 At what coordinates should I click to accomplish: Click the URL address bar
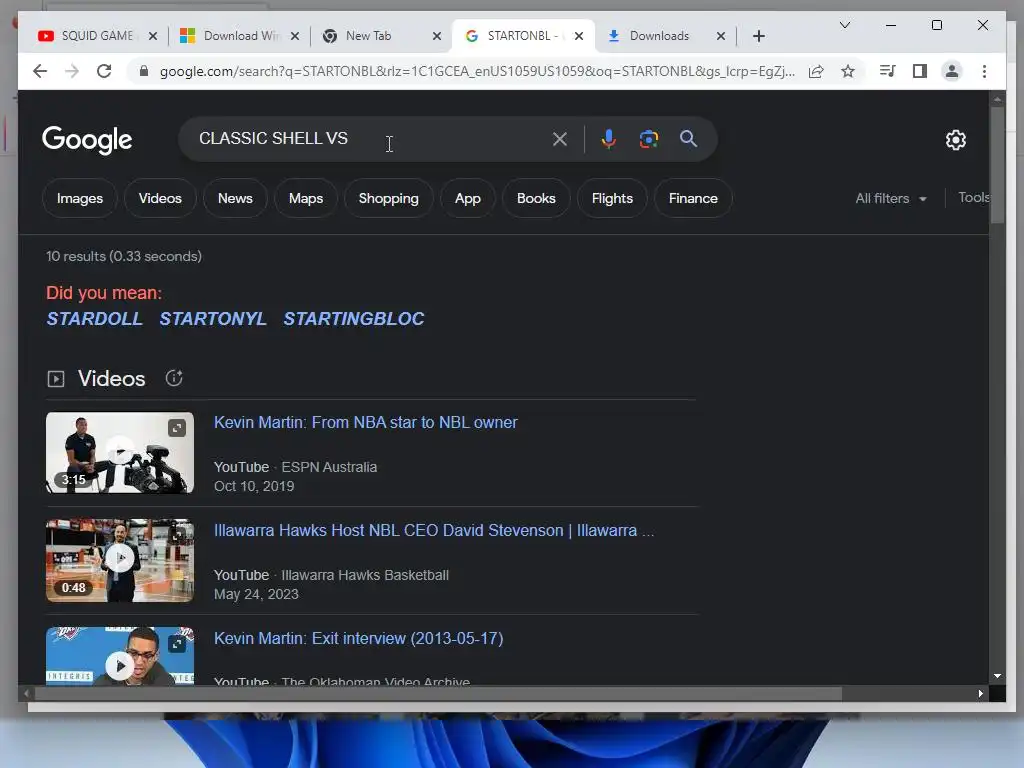click(477, 71)
